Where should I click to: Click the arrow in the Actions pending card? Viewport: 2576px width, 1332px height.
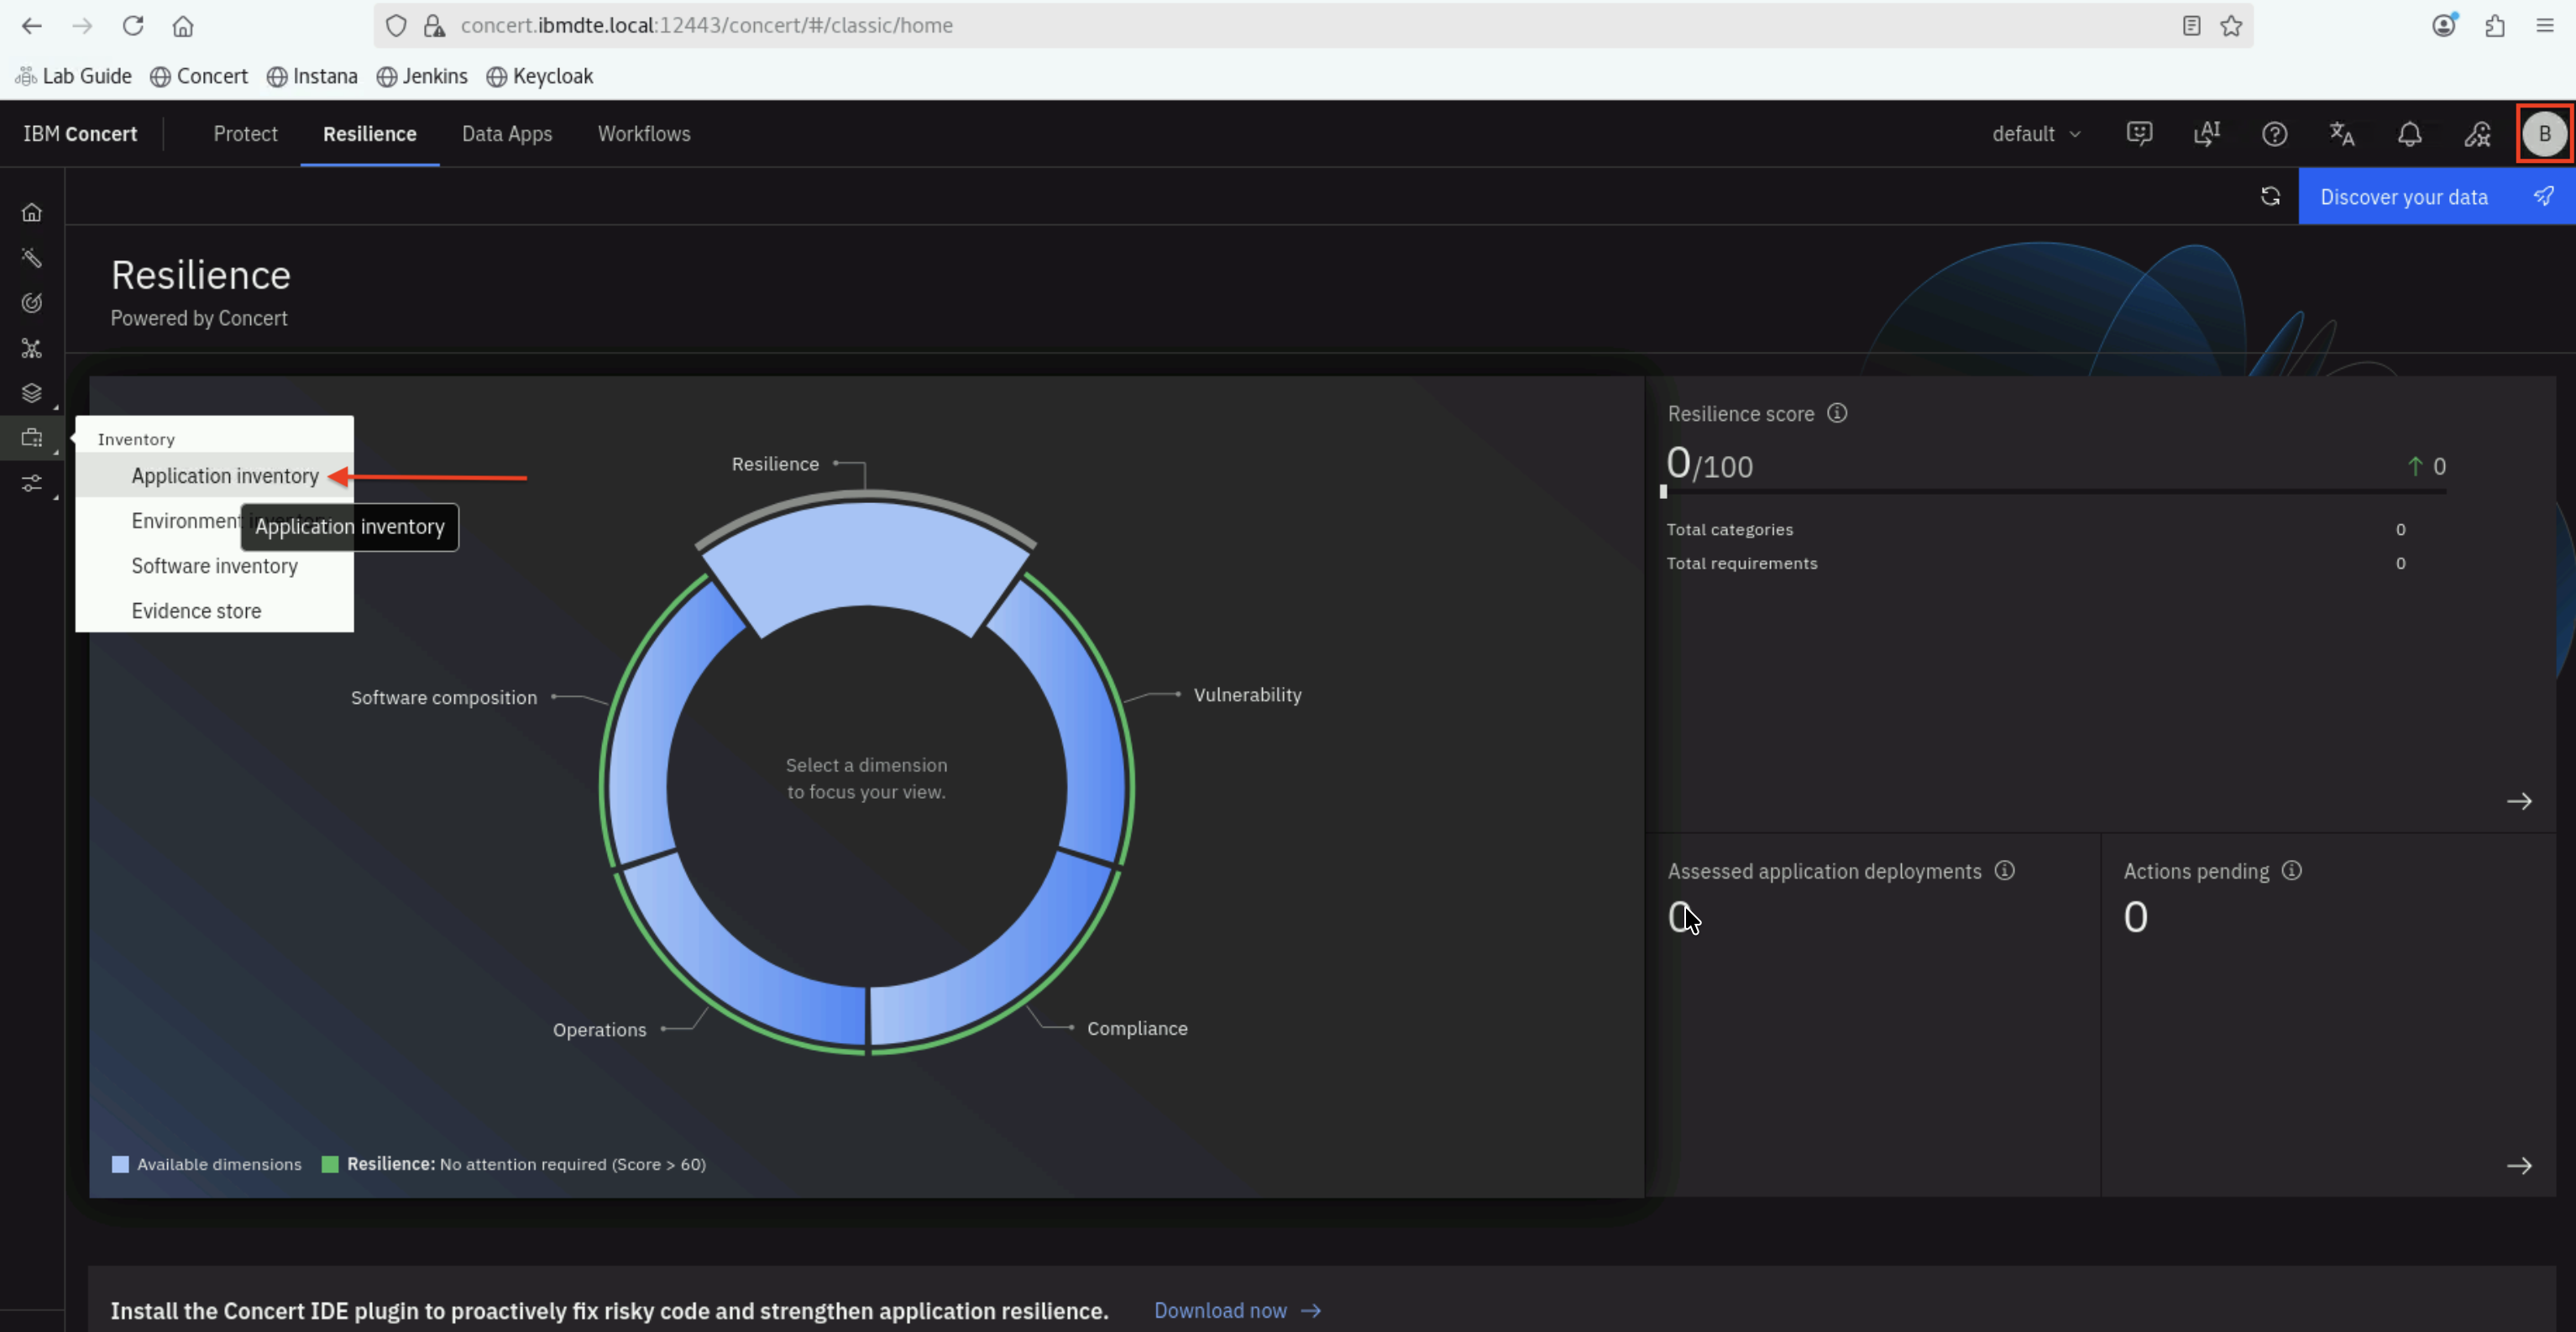2519,1165
